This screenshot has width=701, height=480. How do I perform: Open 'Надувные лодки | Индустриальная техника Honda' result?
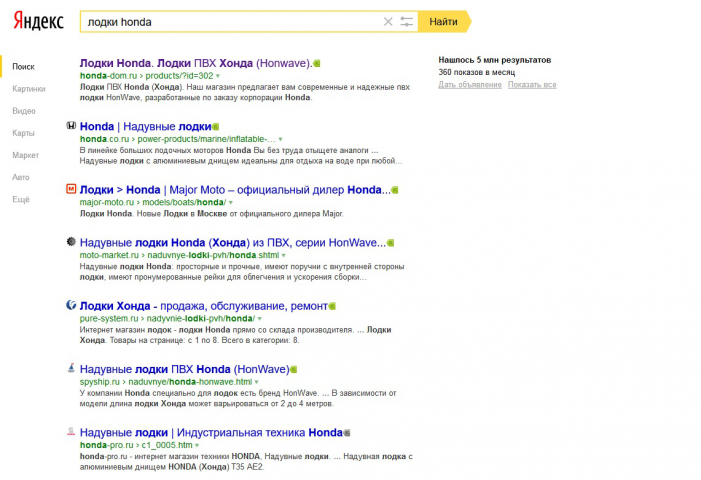point(211,433)
